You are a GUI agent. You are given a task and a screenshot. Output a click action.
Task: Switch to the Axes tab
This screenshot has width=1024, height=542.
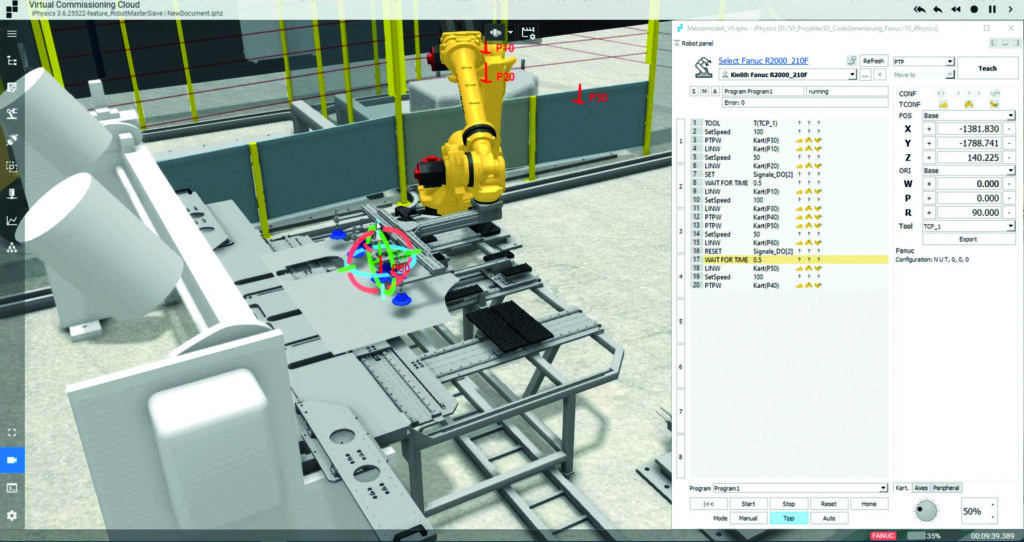(920, 488)
